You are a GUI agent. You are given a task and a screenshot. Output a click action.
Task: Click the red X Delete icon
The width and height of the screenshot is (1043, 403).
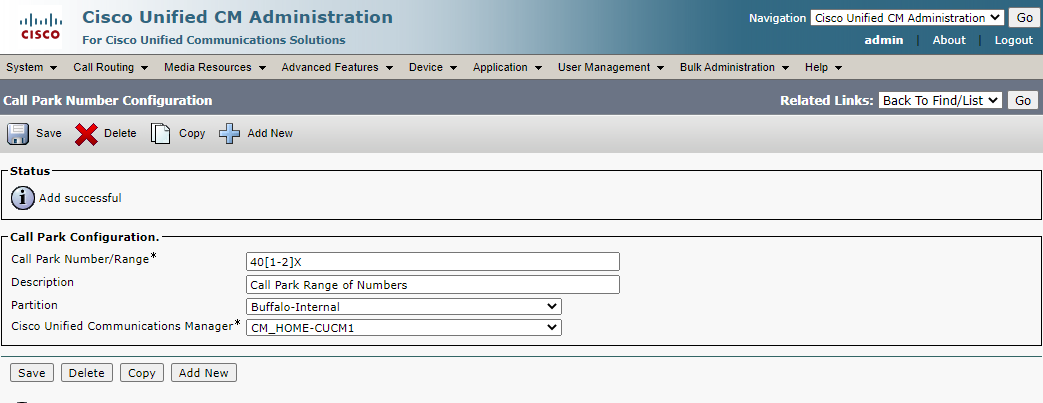(x=87, y=134)
